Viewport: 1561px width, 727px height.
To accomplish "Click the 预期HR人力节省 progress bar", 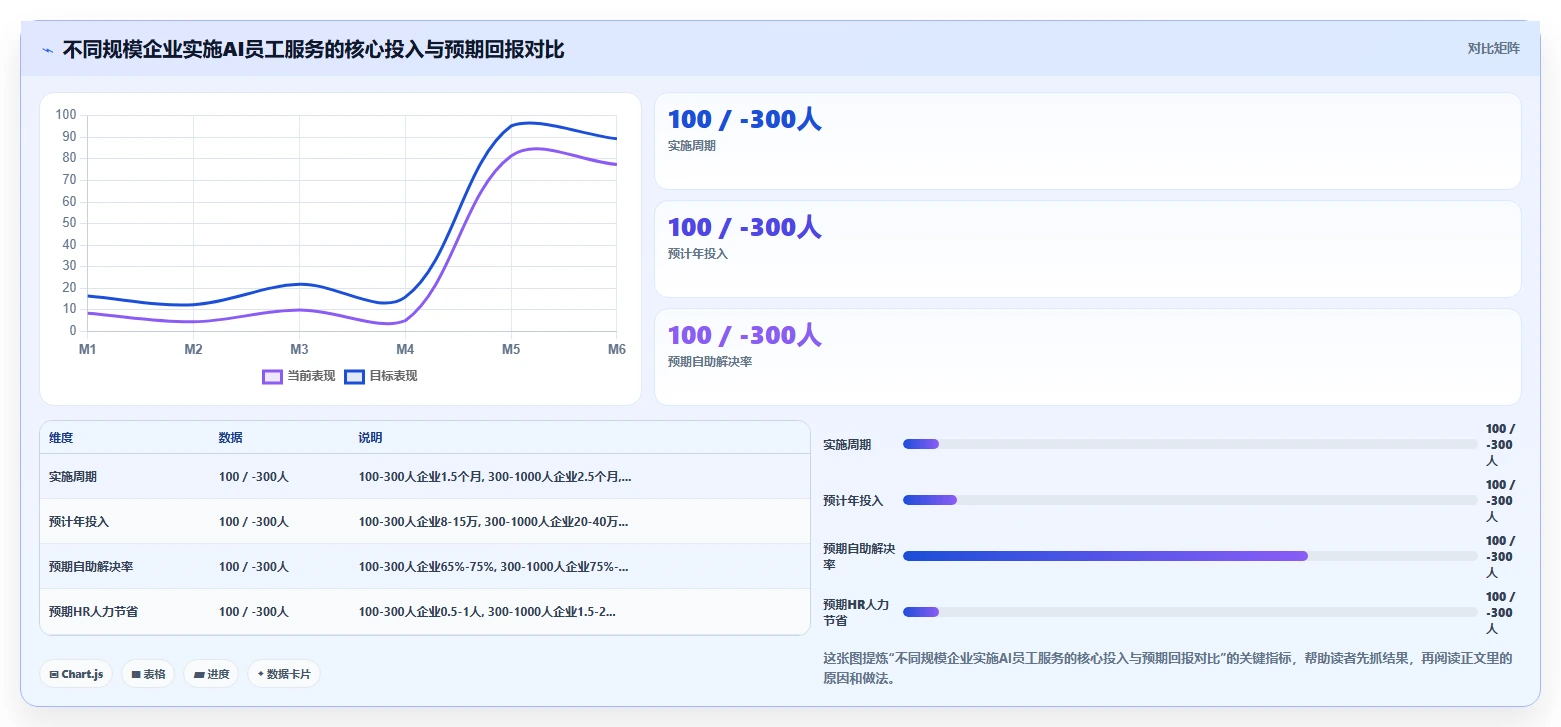I will [1190, 612].
